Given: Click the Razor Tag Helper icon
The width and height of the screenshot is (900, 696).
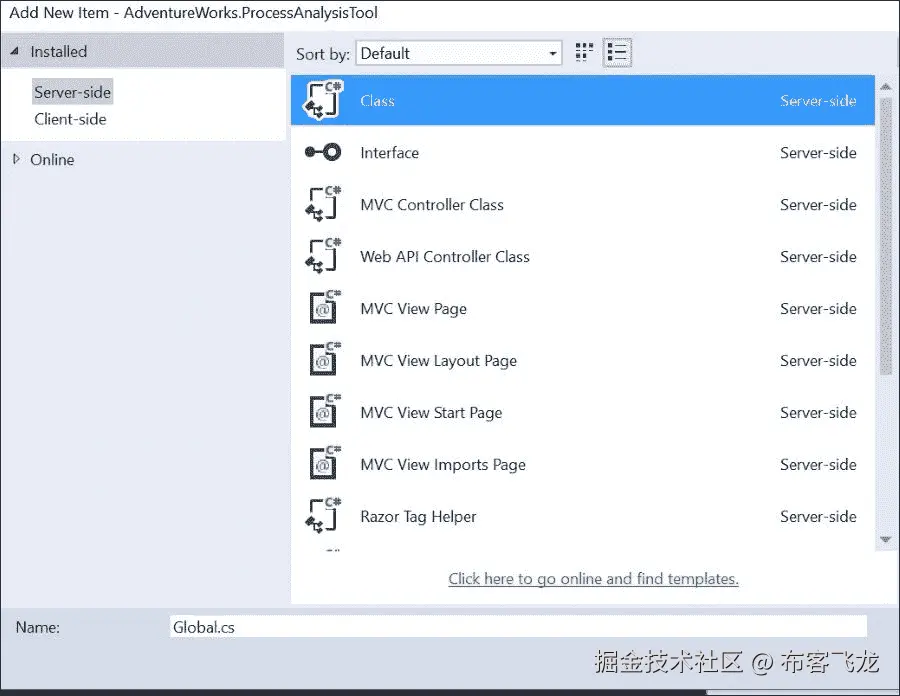Looking at the screenshot, I should tap(322, 517).
